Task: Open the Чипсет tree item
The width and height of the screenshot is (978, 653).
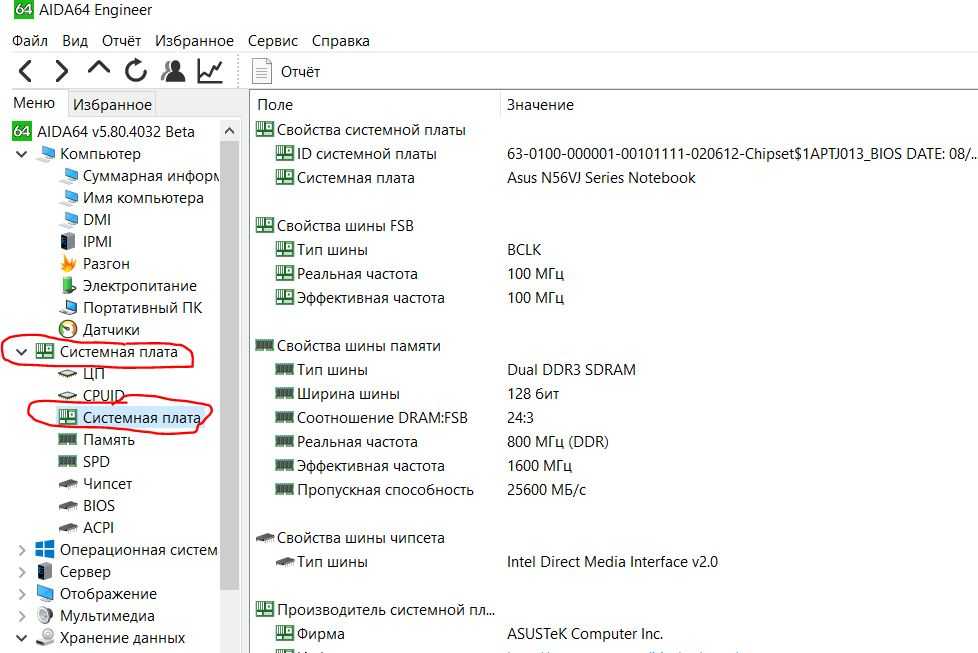Action: point(95,483)
